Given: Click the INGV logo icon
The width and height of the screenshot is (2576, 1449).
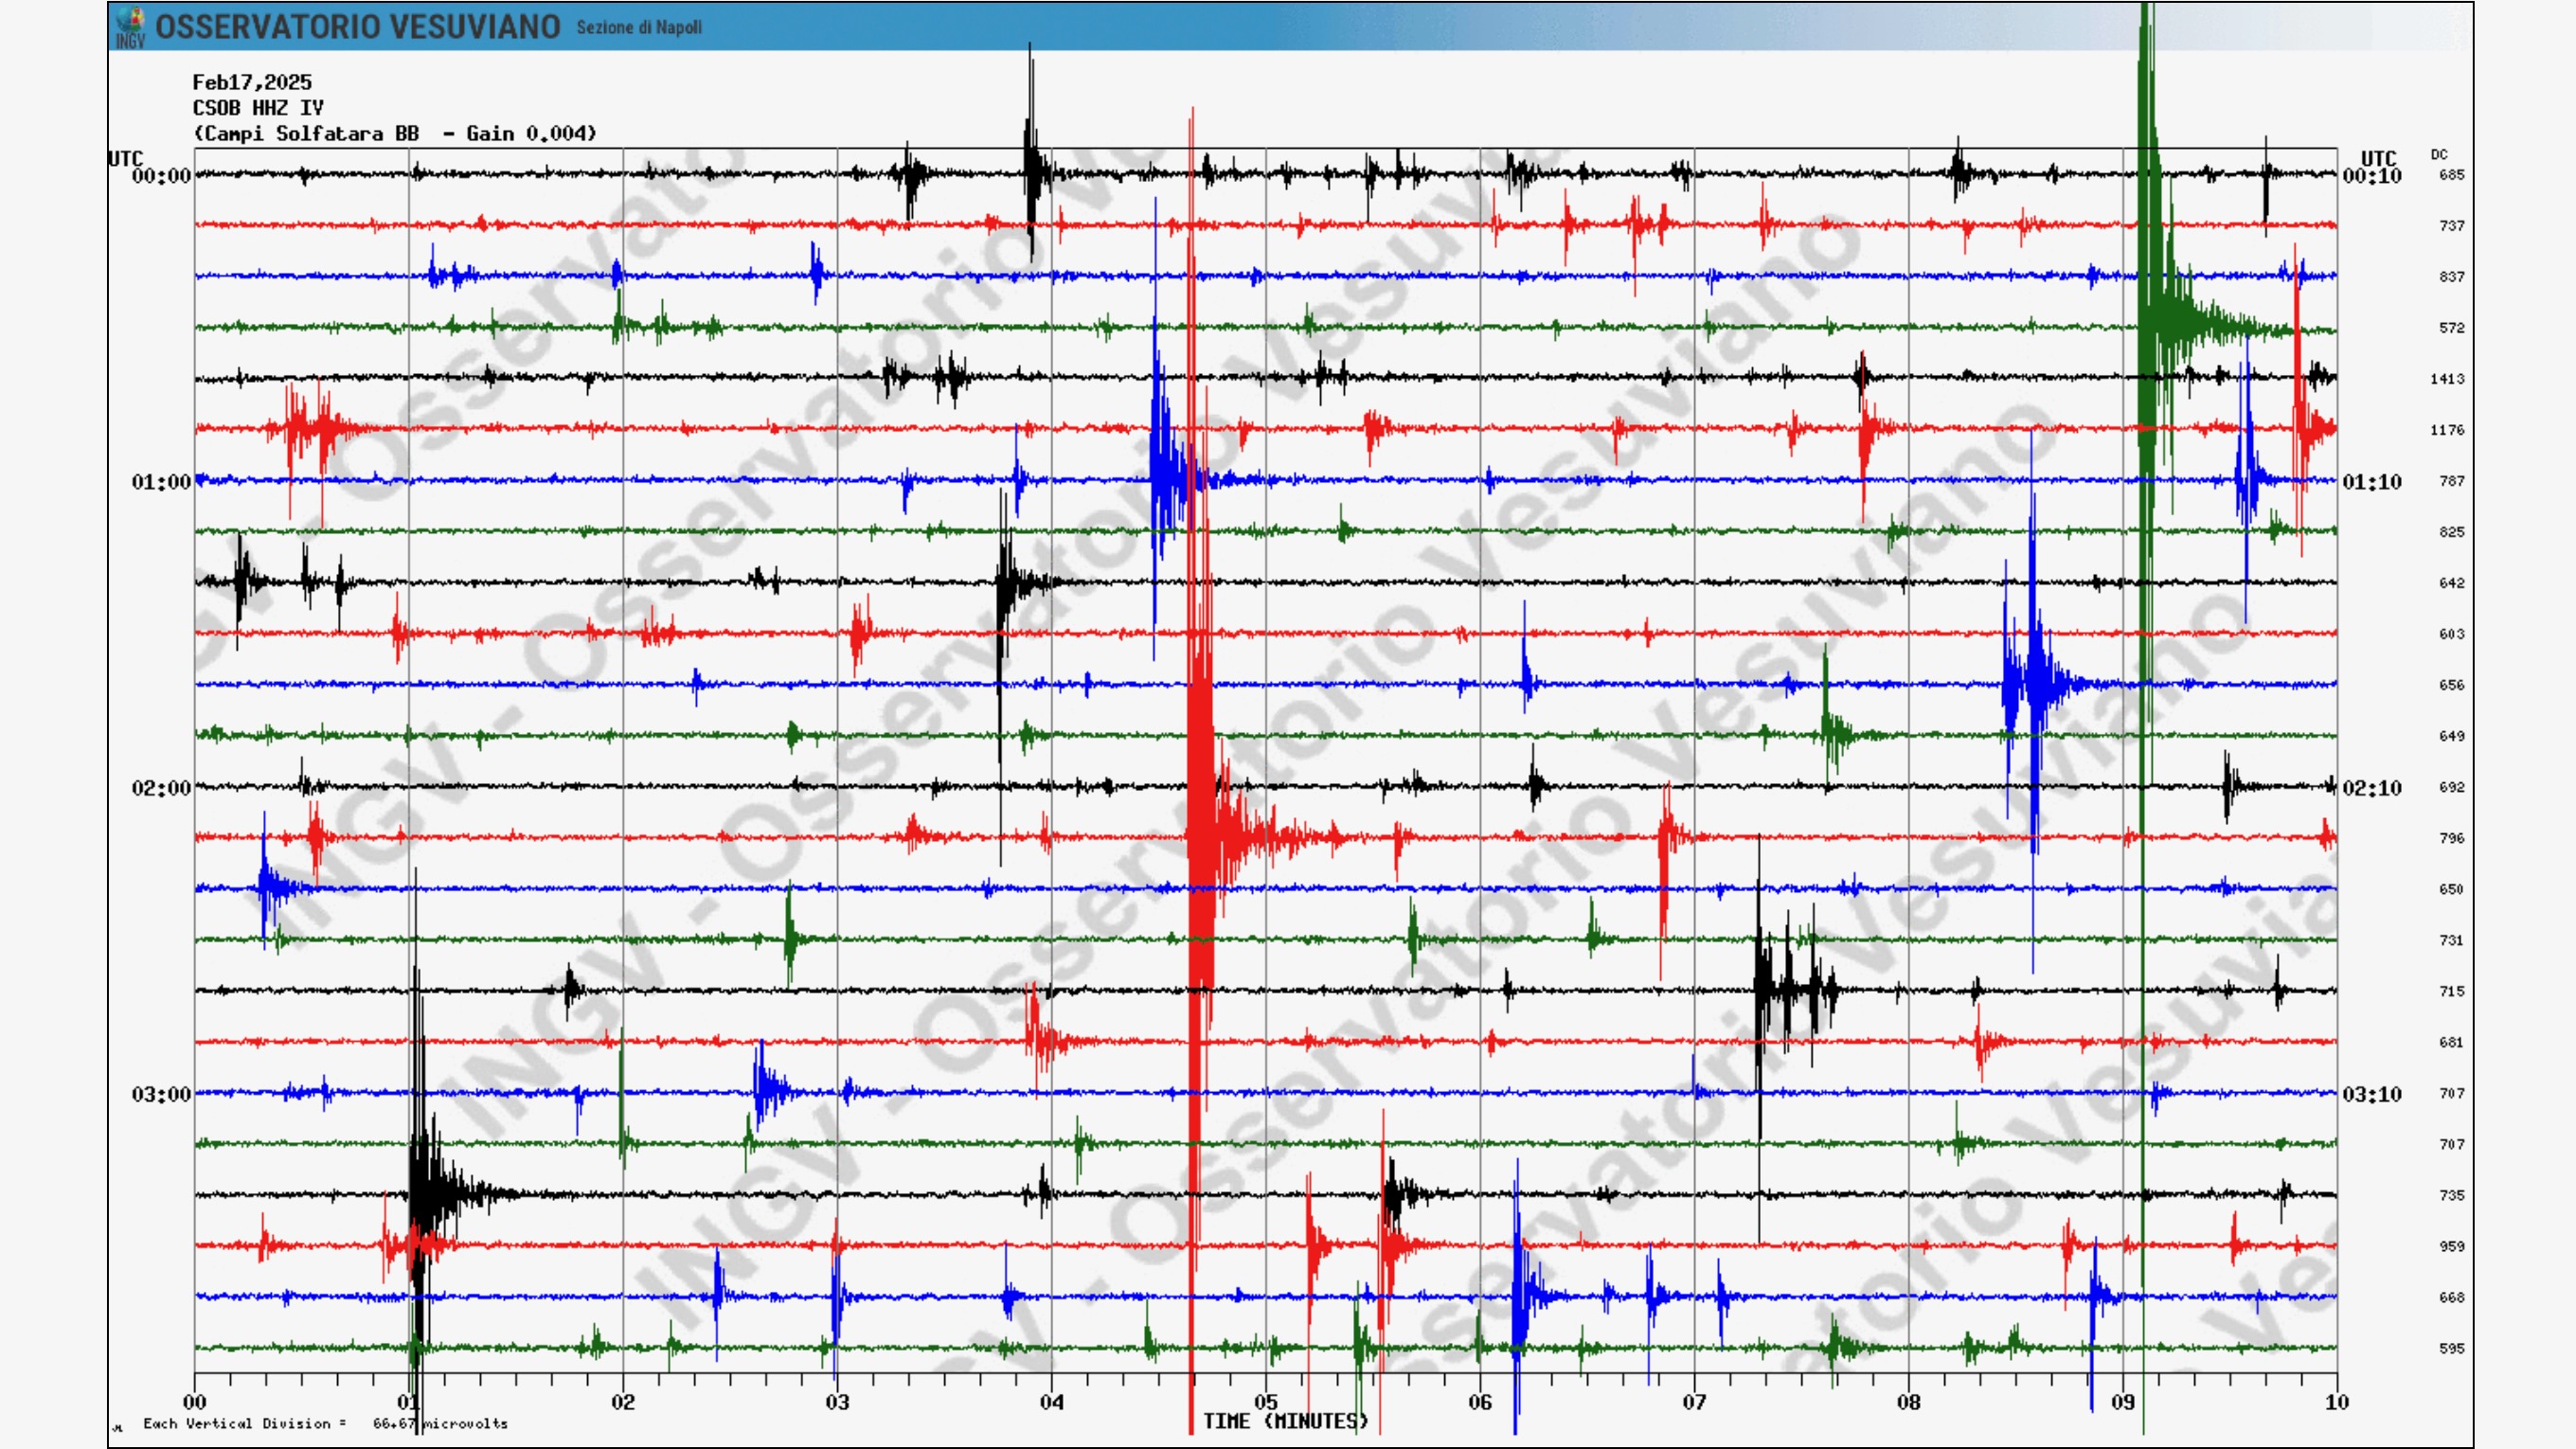Looking at the screenshot, I should (130, 27).
